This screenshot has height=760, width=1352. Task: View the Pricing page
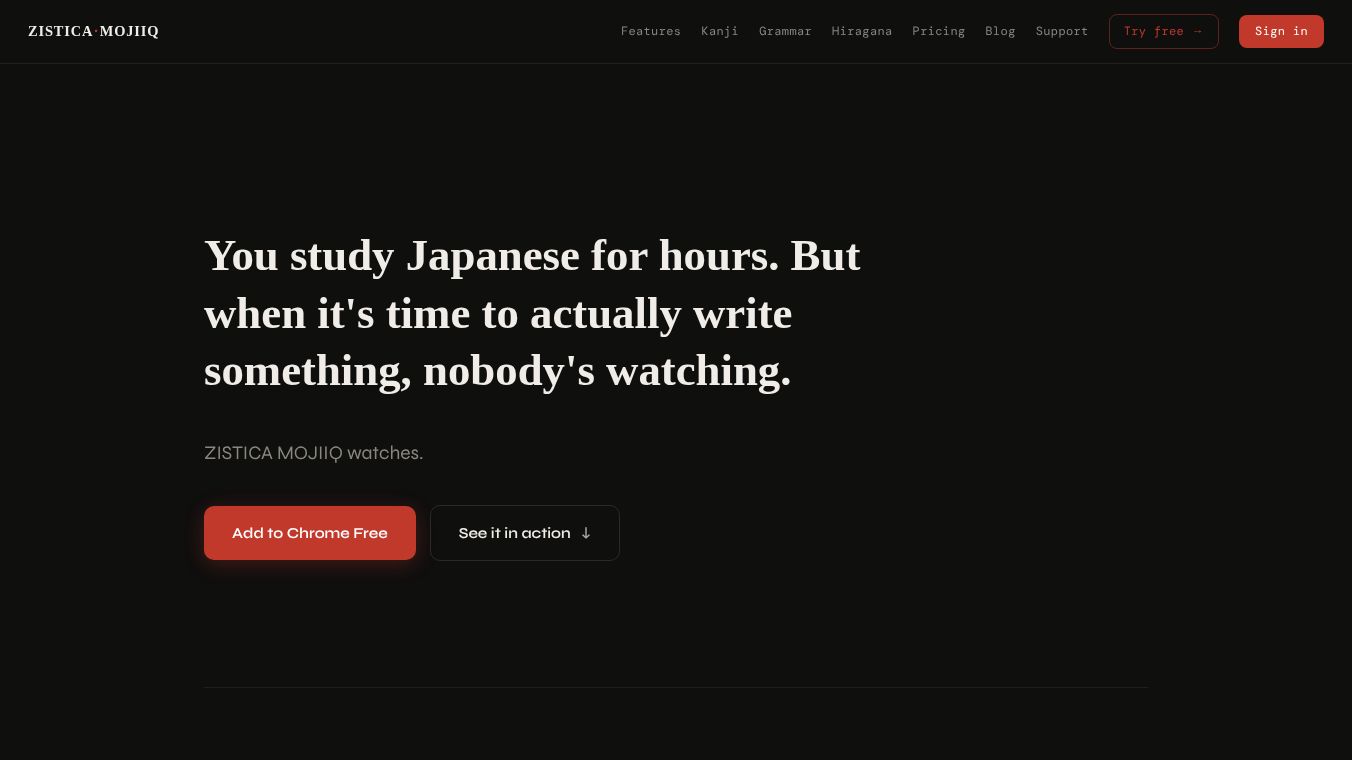click(x=939, y=31)
